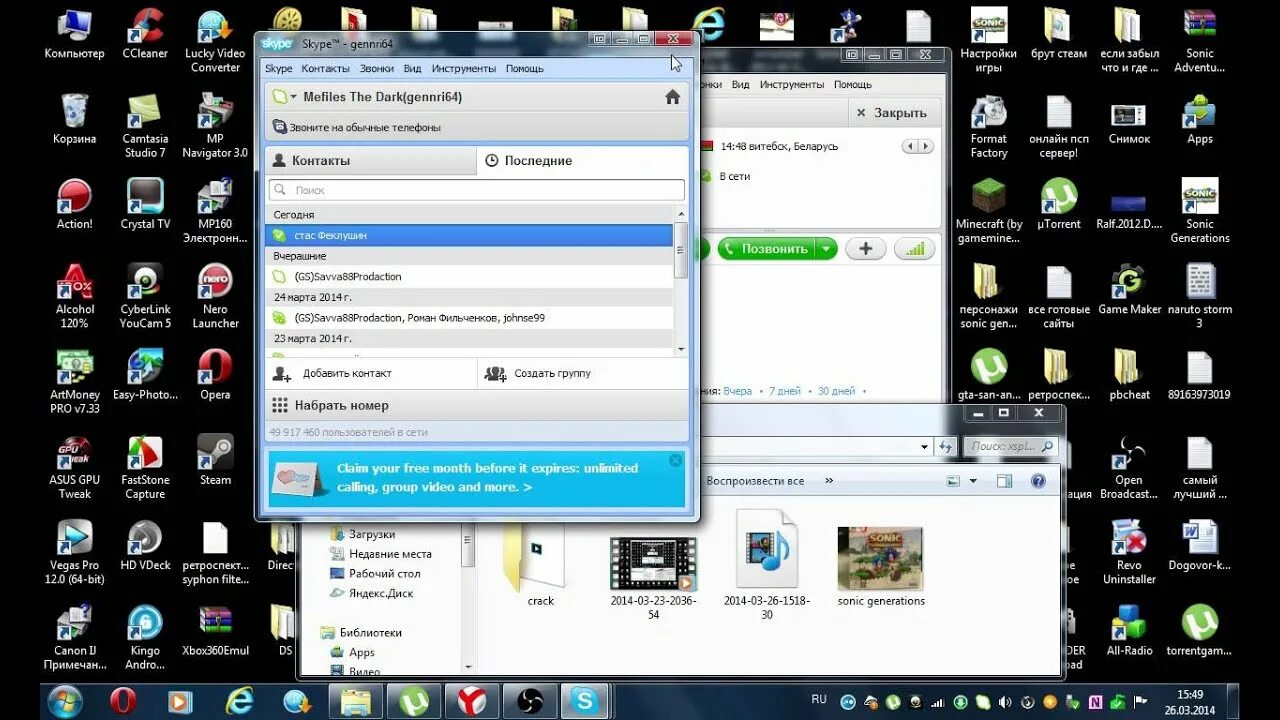Open Opera desktop shortcut
The width and height of the screenshot is (1280, 720).
tap(215, 375)
